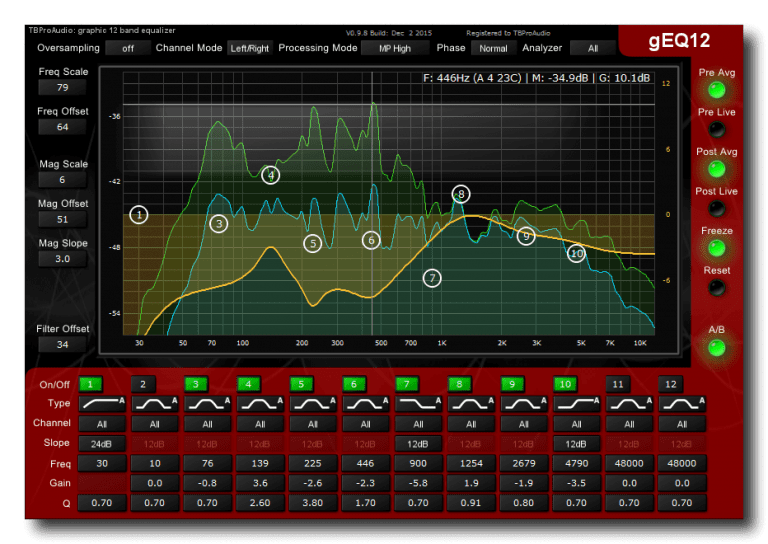768x544 pixels.
Task: Open band 1 Slope dropdown showing 24dB
Action: point(102,444)
